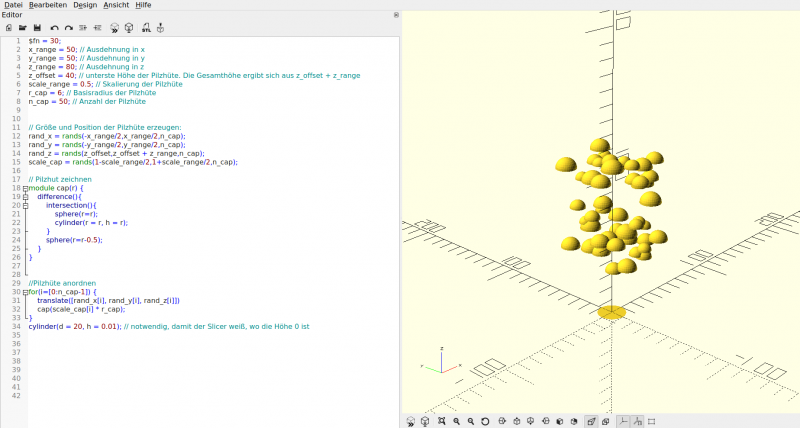Toggle the Show Axes button
This screenshot has height=428, width=800.
point(623,422)
